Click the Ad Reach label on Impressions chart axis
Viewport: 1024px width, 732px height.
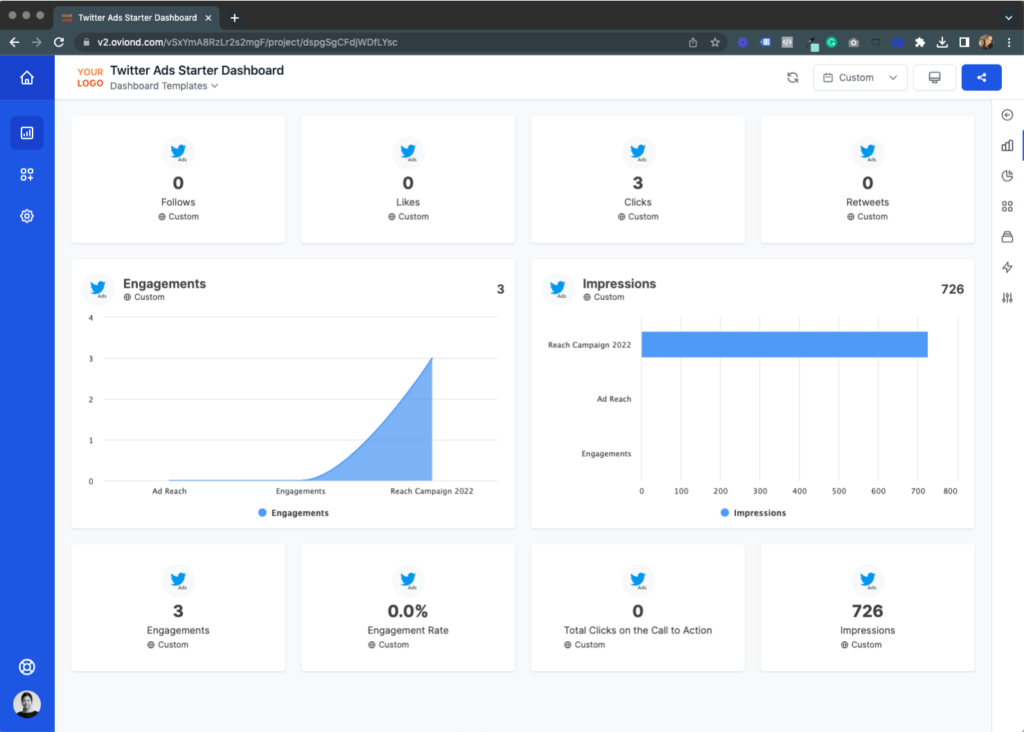pos(614,399)
